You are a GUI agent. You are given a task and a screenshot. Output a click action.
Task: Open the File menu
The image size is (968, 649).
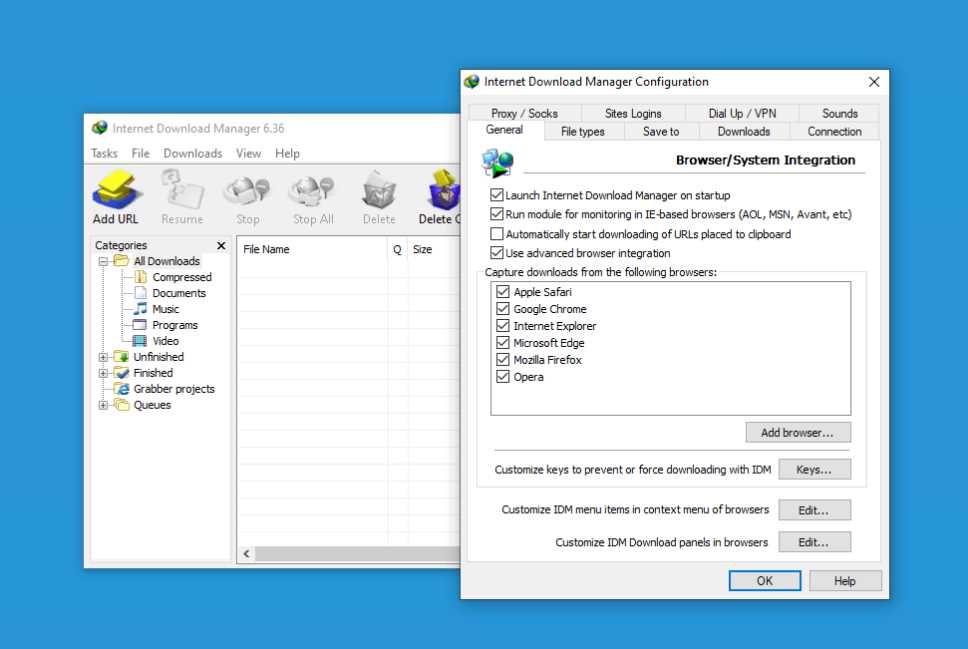coord(140,153)
